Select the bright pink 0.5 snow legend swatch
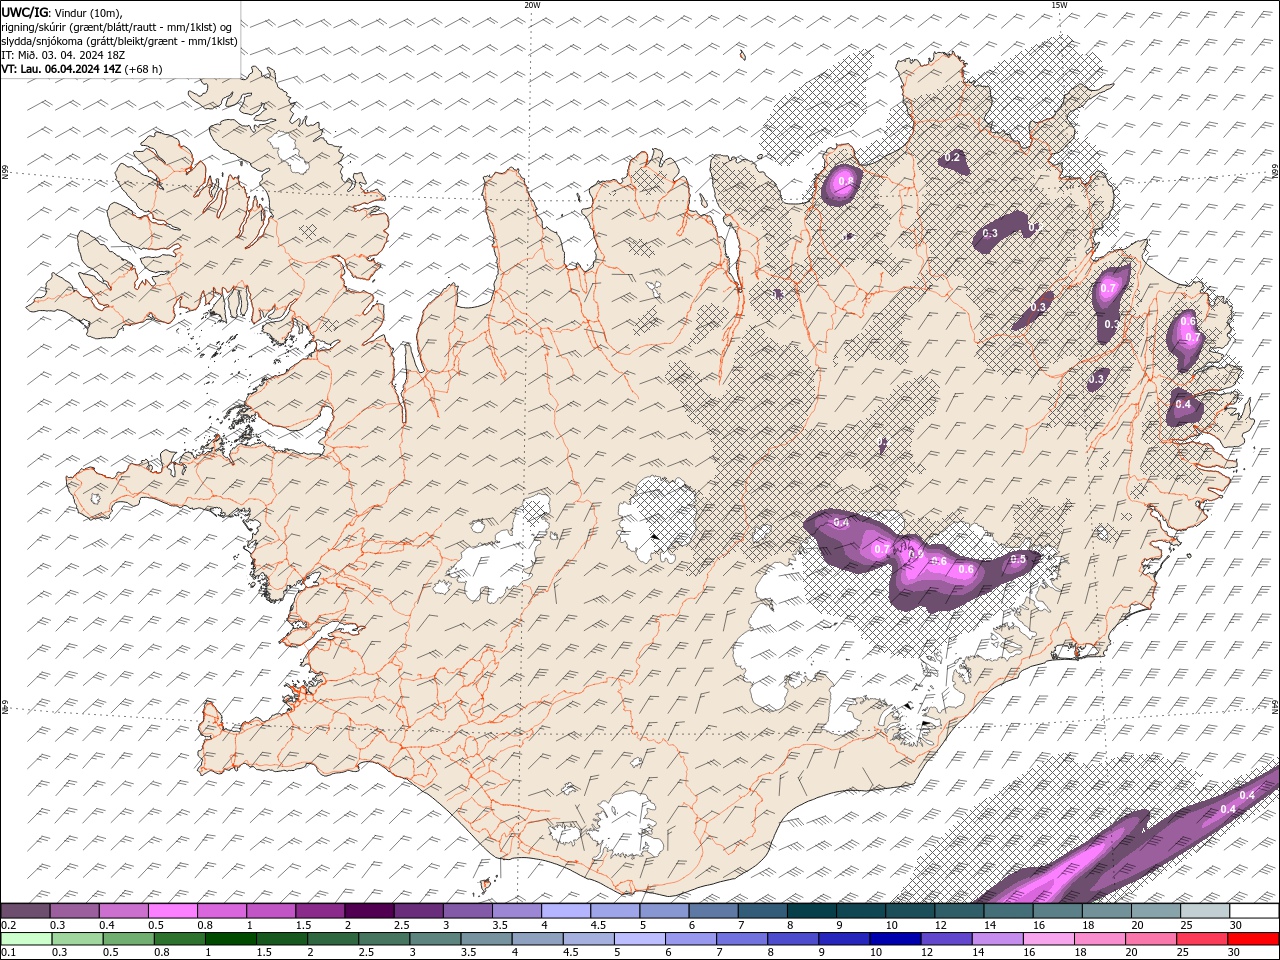This screenshot has height=960, width=1280. [172, 911]
